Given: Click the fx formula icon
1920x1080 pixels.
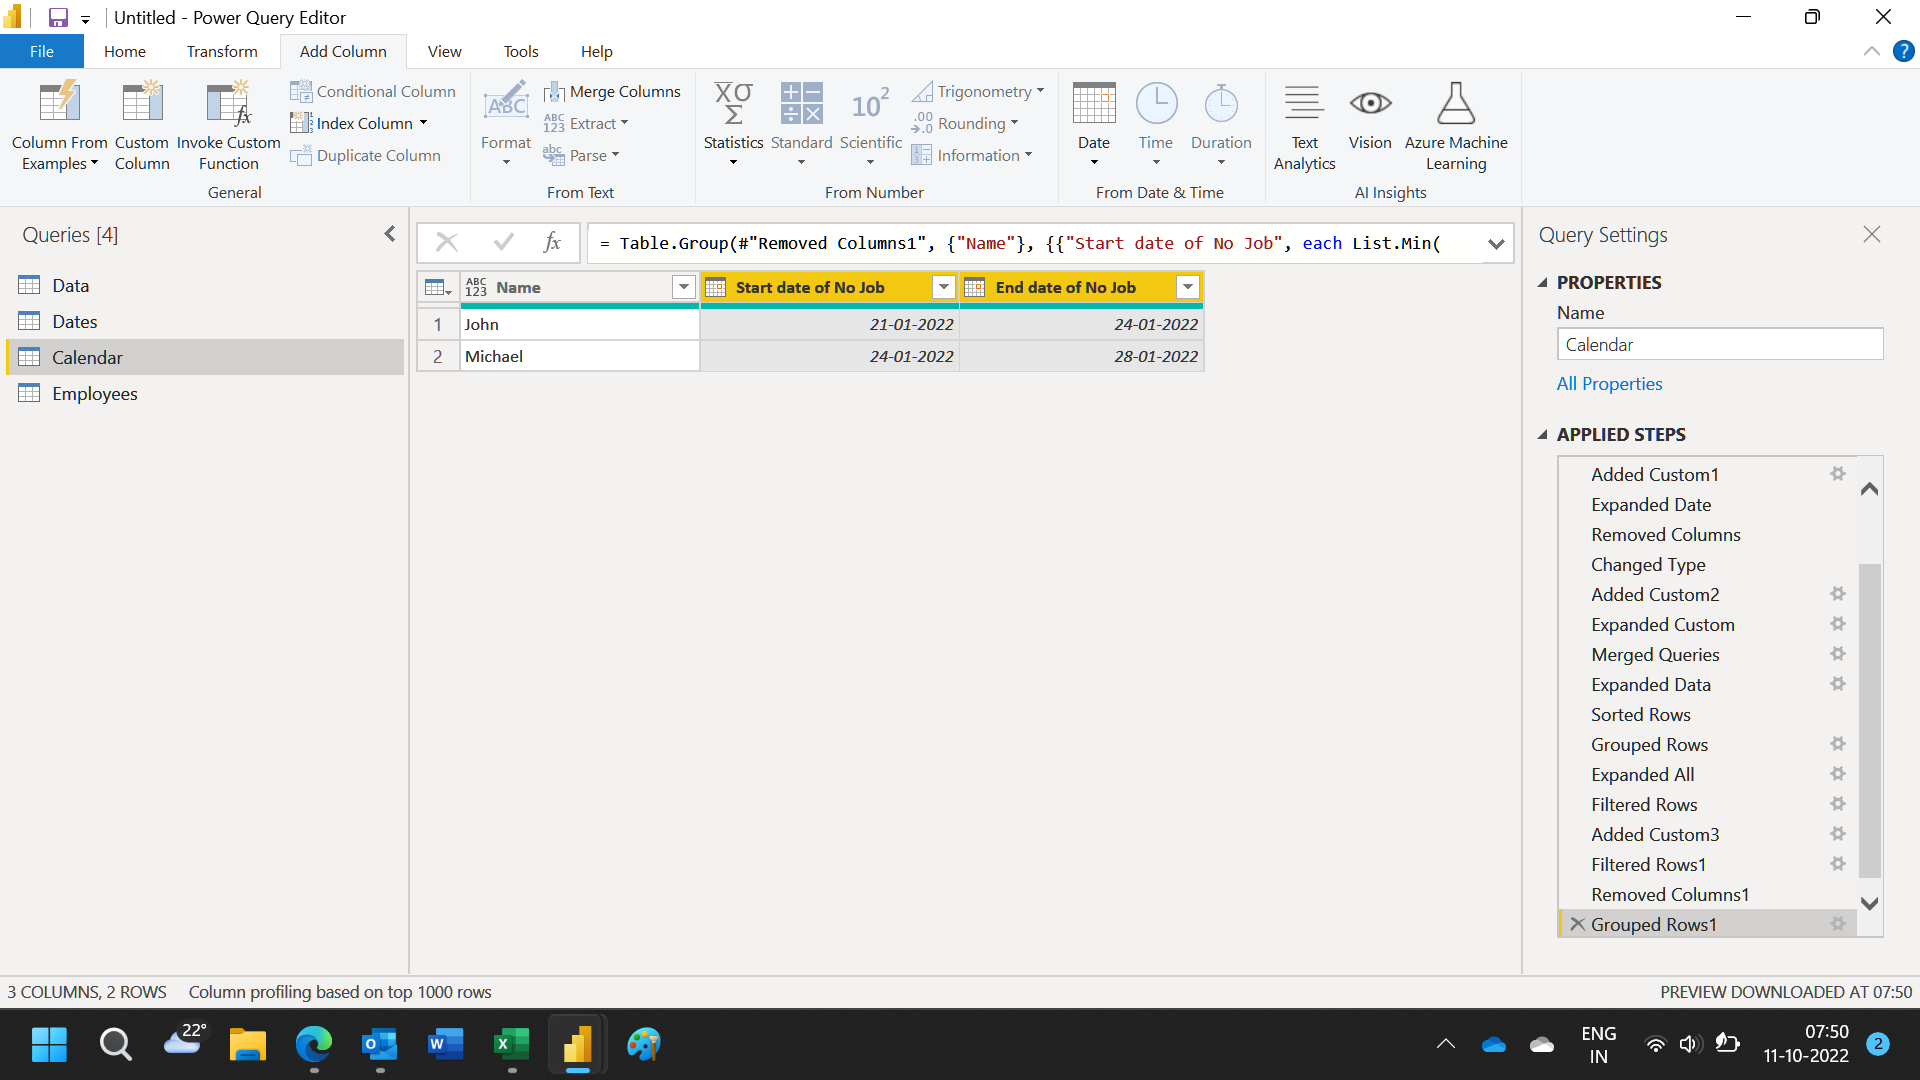Looking at the screenshot, I should [x=552, y=243].
